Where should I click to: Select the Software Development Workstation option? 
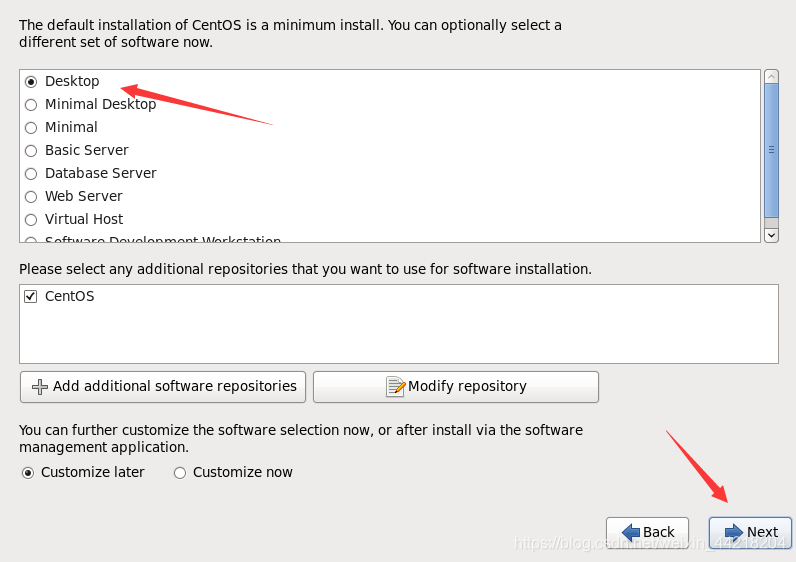(162, 240)
